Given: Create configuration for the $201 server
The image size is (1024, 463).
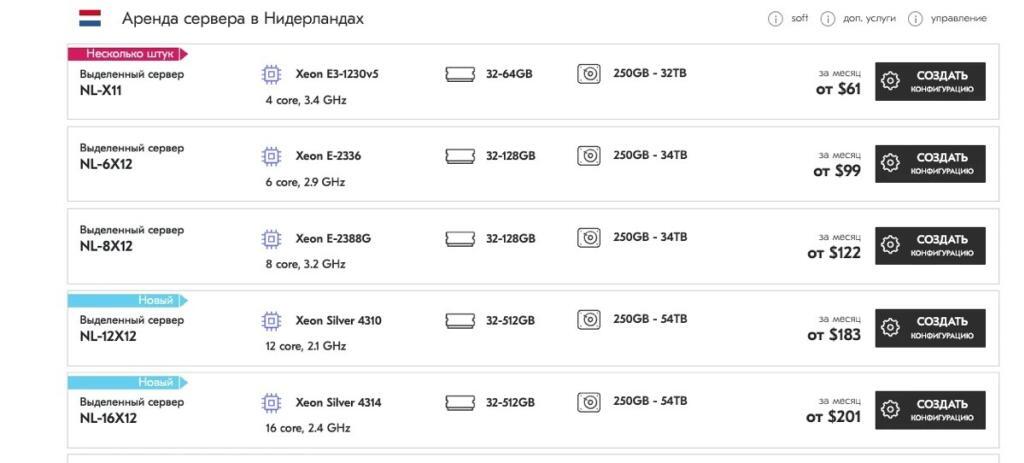Looking at the screenshot, I should [930, 410].
